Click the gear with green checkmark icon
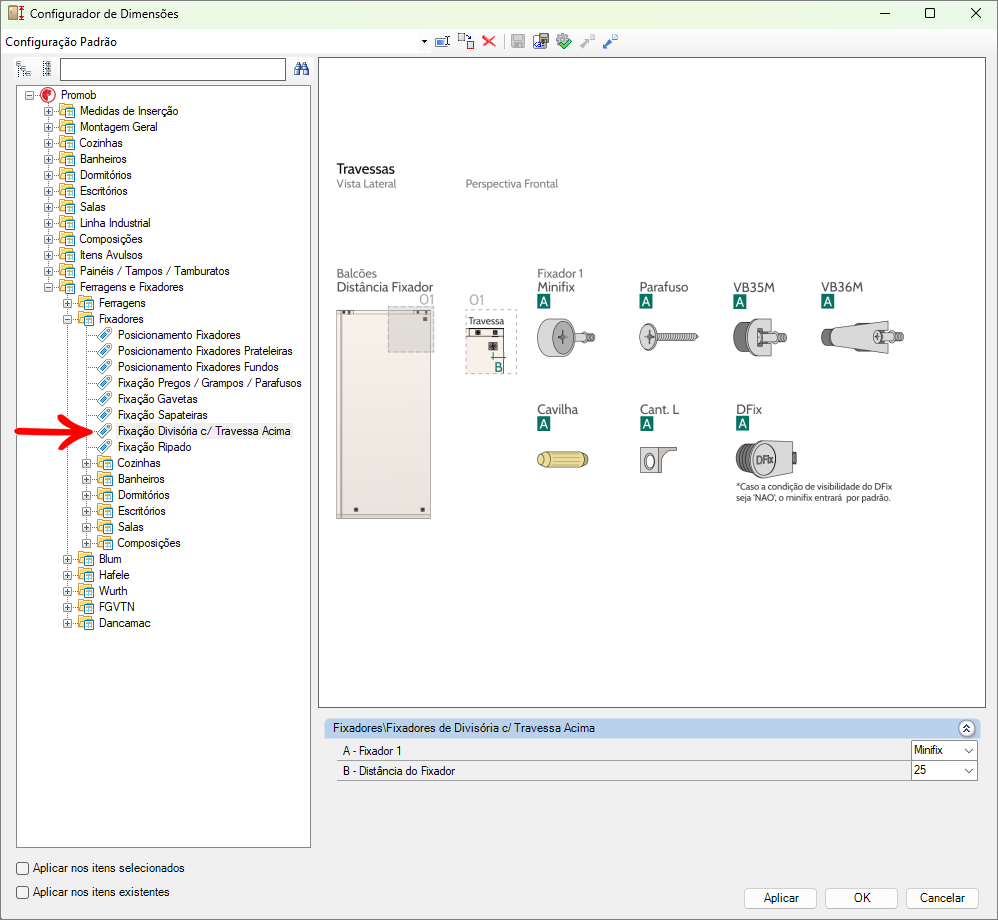 [564, 42]
